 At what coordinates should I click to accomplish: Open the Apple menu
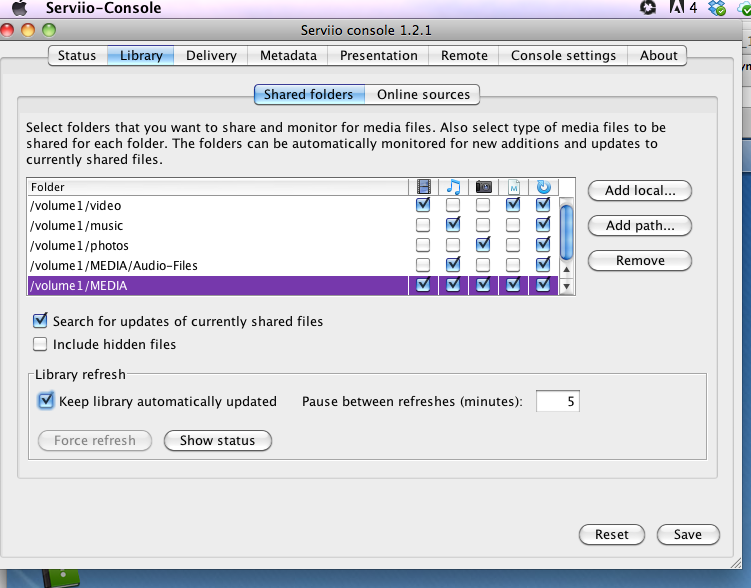[20, 8]
